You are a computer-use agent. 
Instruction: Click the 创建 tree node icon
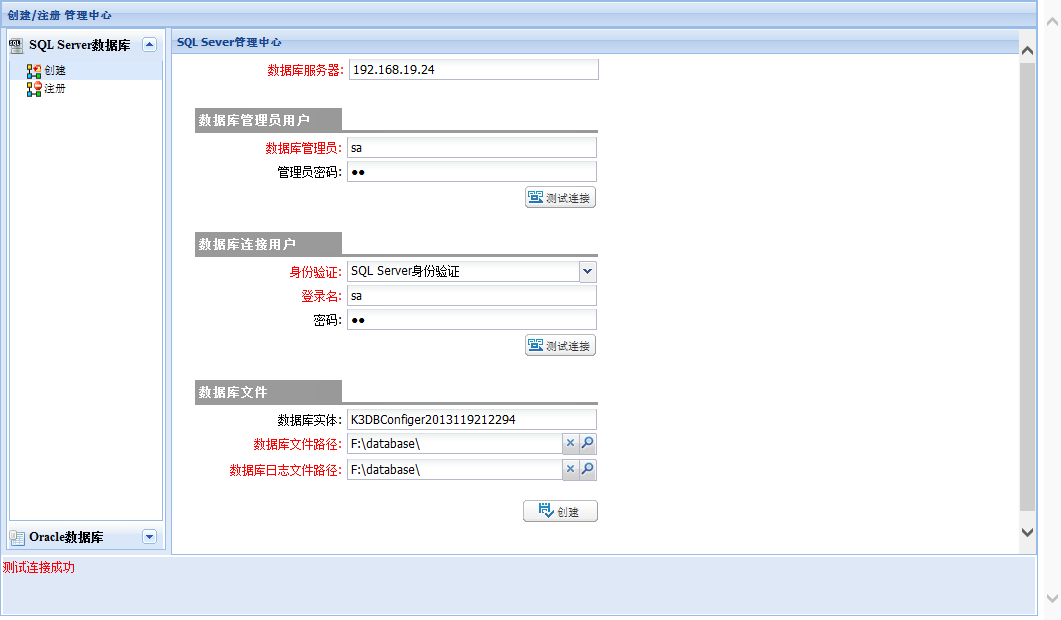tap(34, 70)
